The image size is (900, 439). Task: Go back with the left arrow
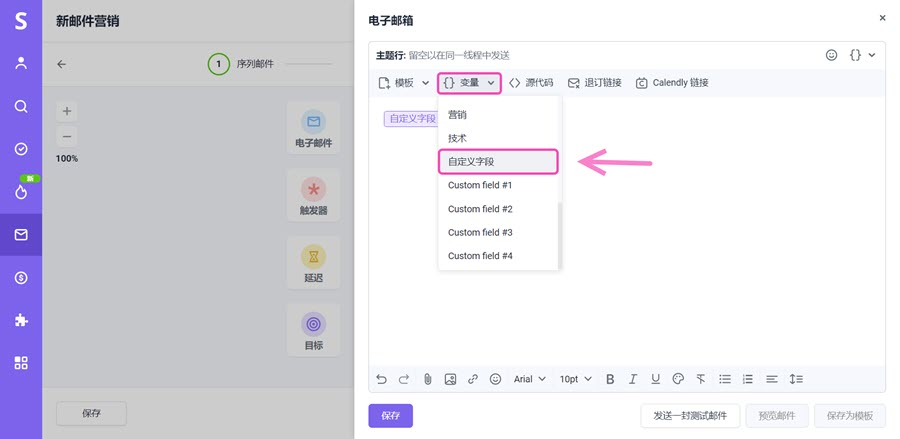click(61, 64)
